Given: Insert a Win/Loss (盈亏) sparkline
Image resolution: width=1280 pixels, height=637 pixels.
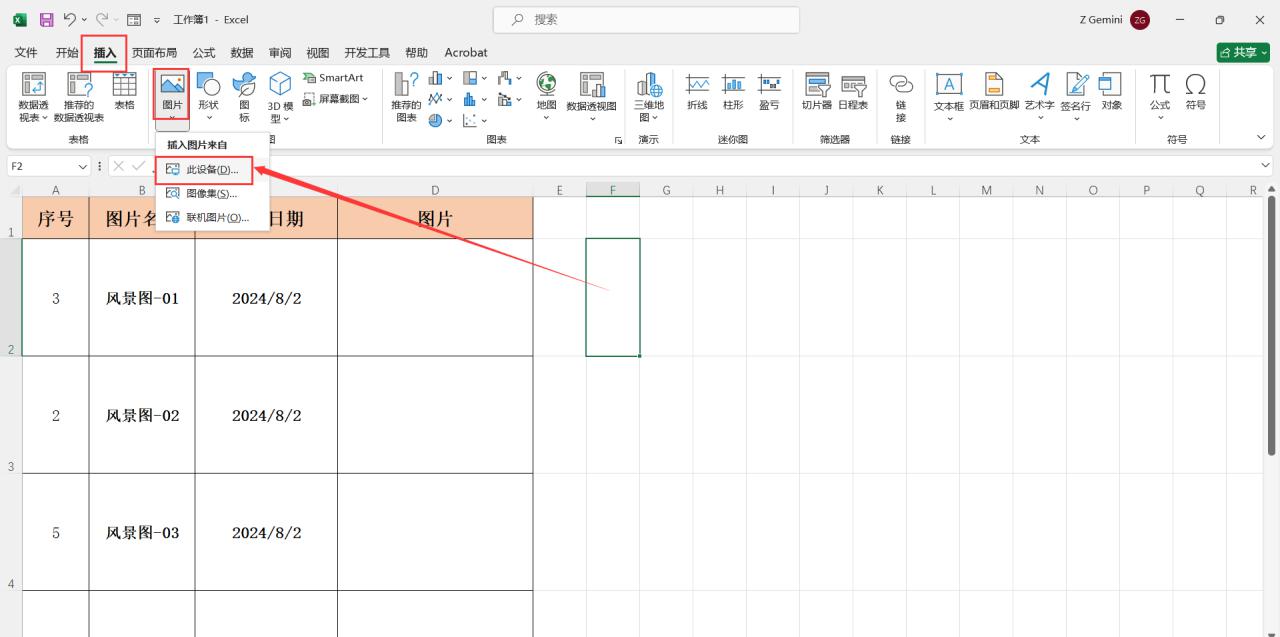Looking at the screenshot, I should pyautogui.click(x=769, y=91).
